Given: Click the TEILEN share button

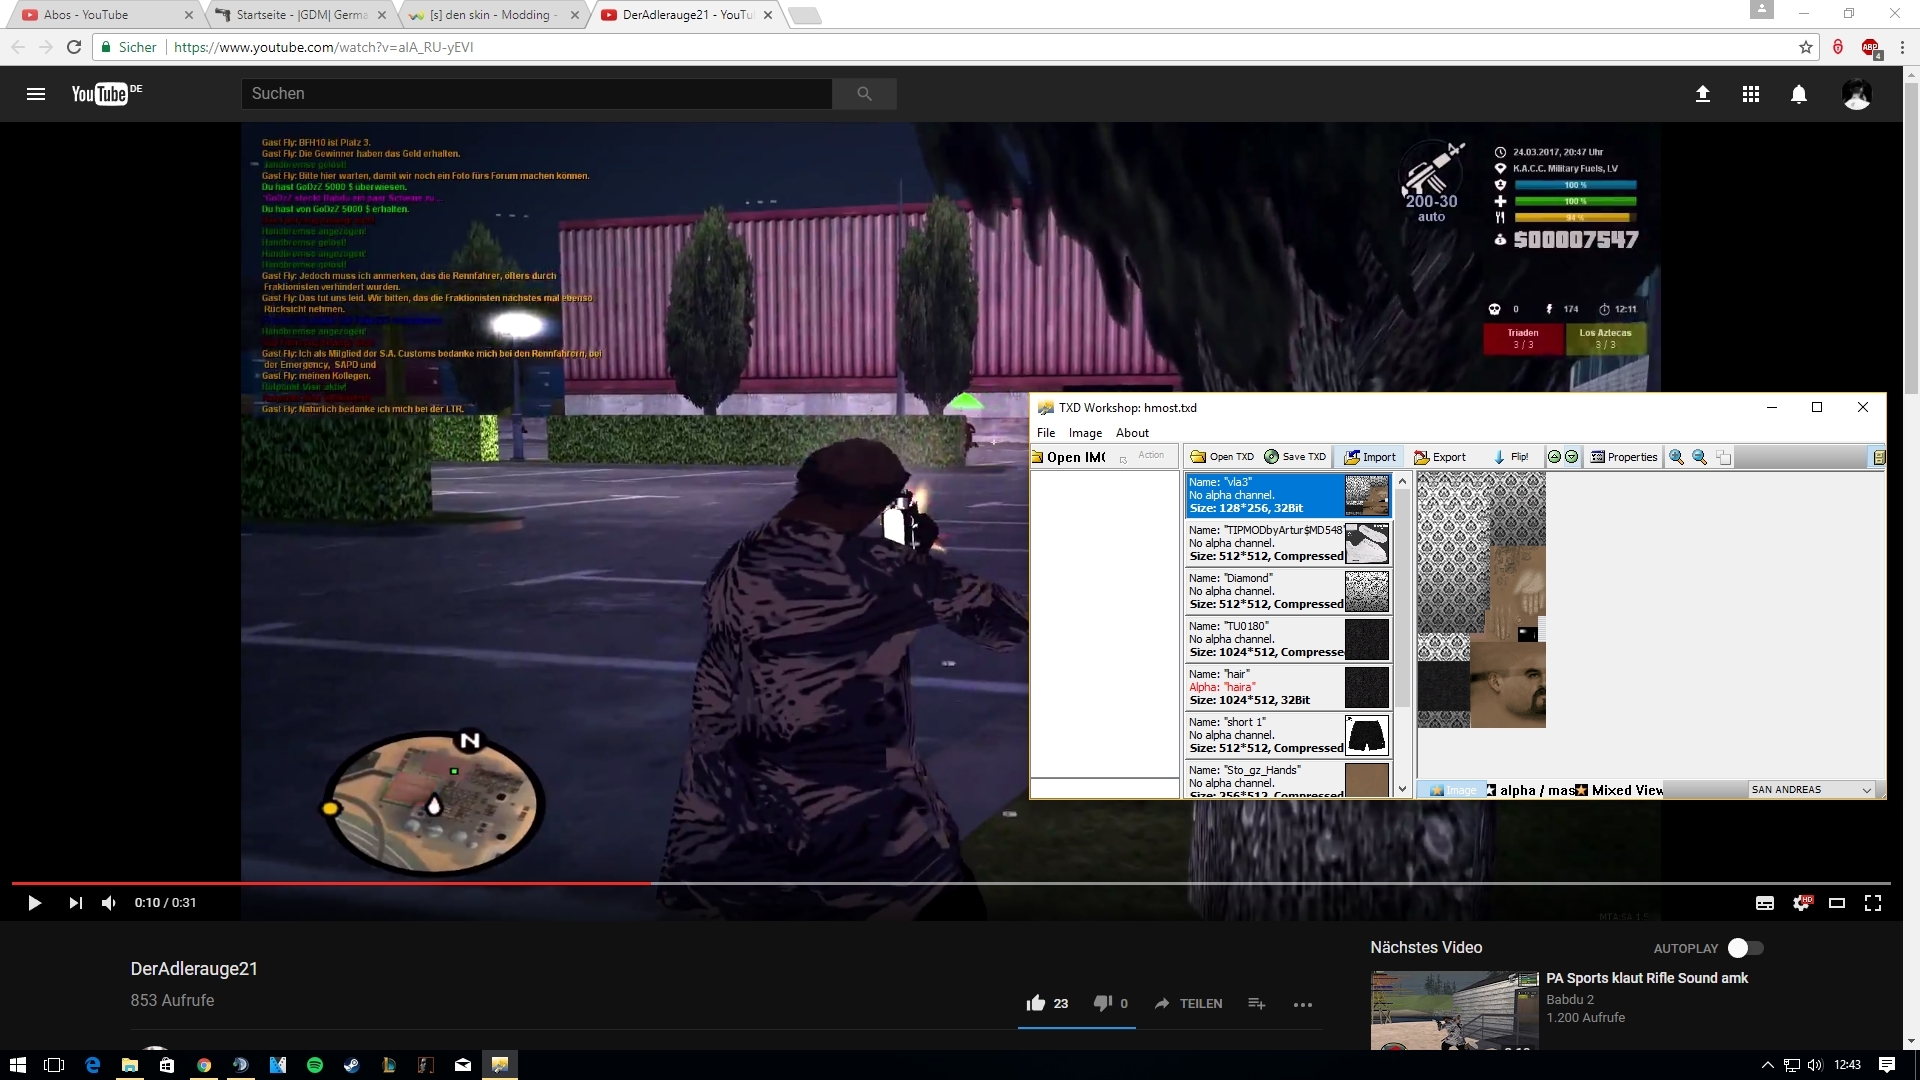Looking at the screenshot, I should (x=1188, y=1004).
